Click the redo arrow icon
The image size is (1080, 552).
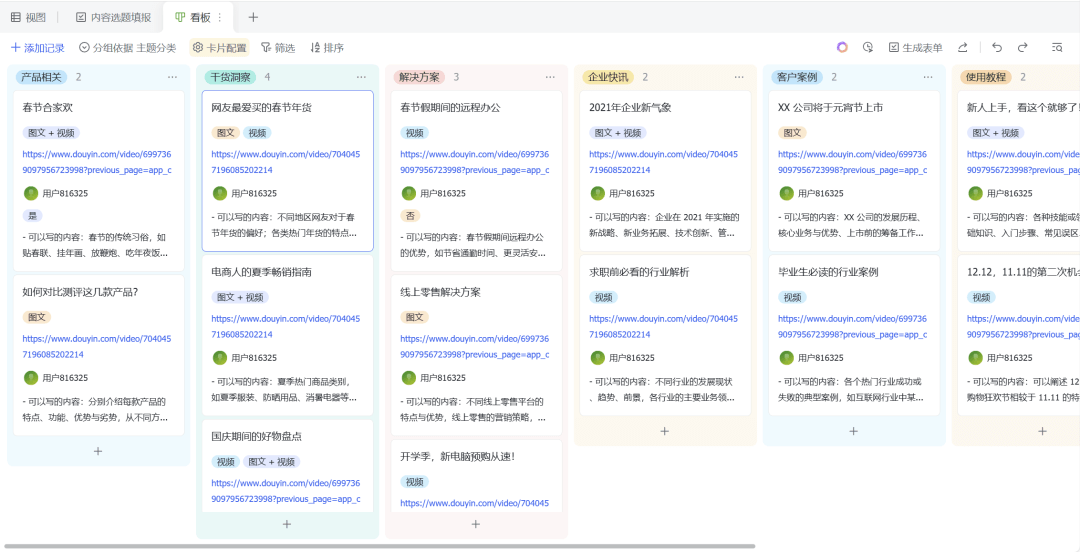pos(1022,47)
